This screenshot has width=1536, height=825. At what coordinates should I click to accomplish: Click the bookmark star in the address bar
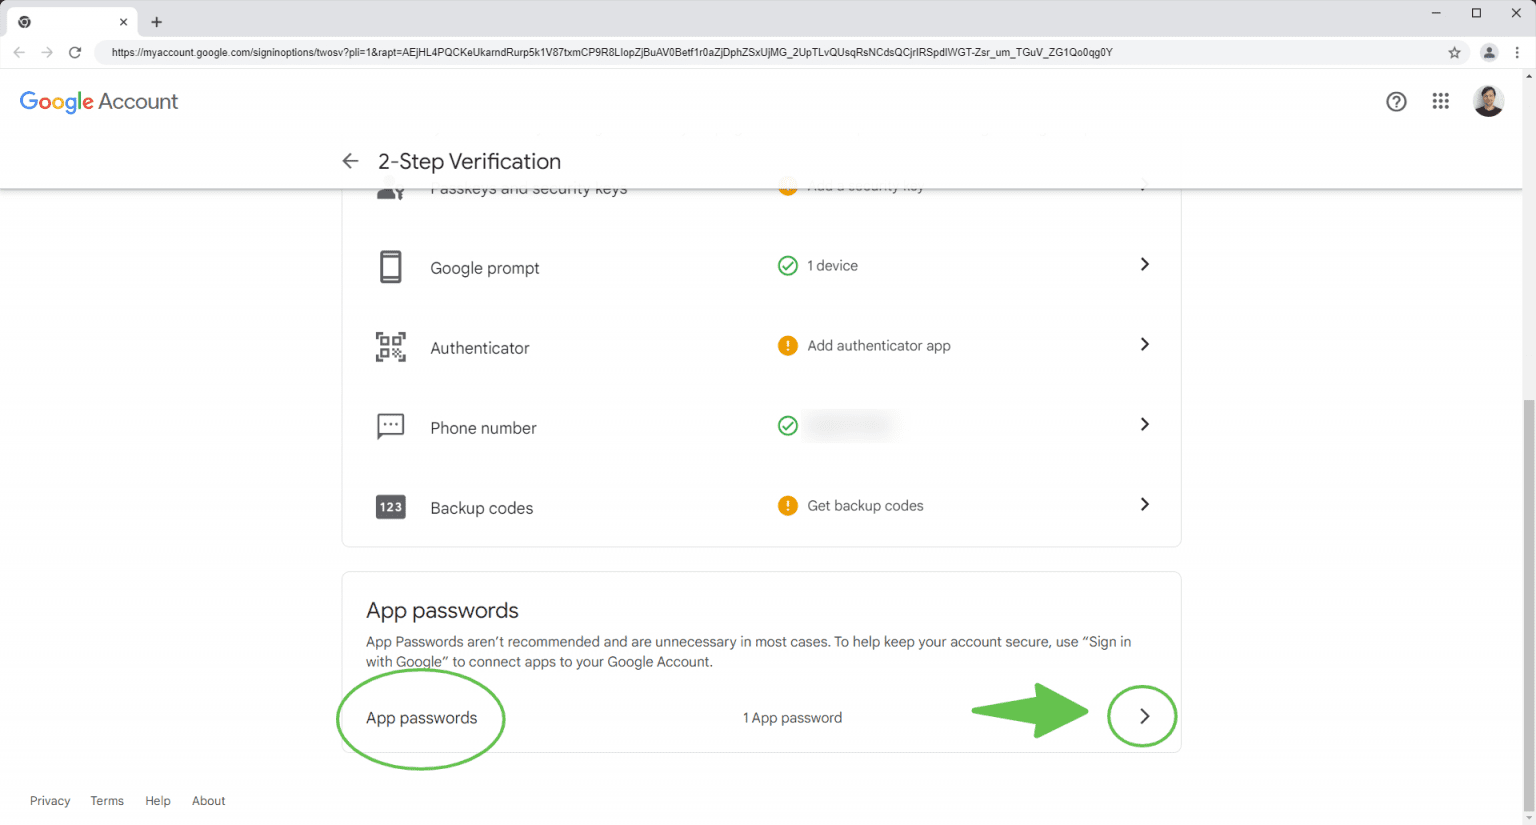coord(1455,52)
